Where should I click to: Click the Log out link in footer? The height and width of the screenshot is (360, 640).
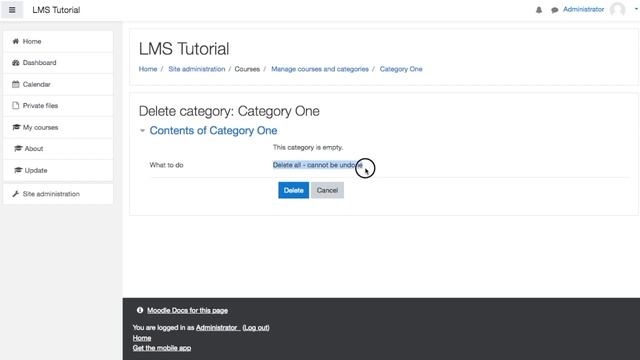[256, 327]
